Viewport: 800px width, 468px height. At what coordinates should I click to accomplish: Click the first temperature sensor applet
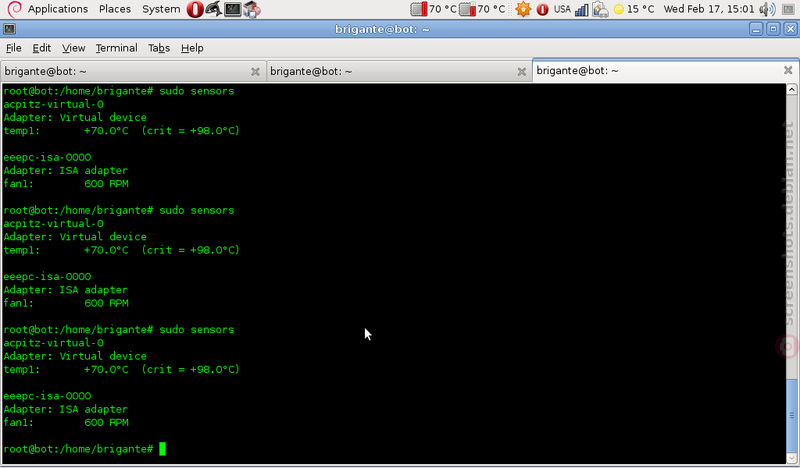tap(433, 9)
